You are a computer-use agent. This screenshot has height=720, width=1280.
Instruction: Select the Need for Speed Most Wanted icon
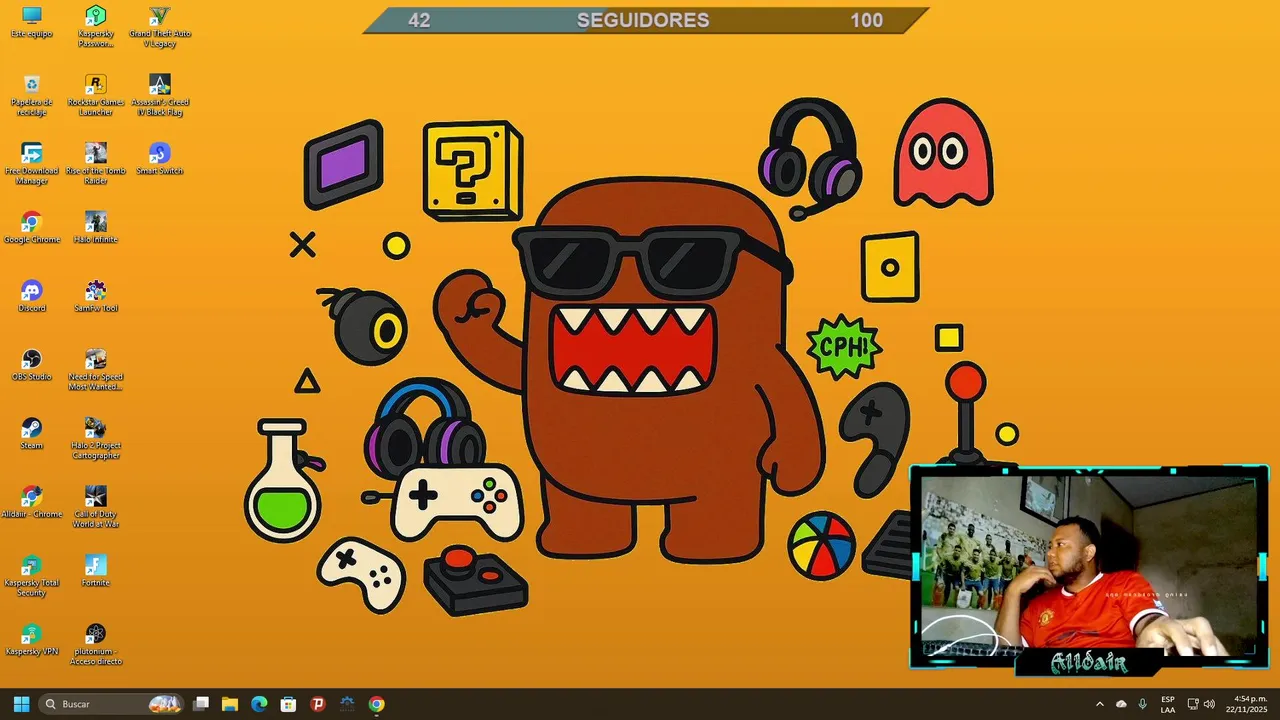96,370
